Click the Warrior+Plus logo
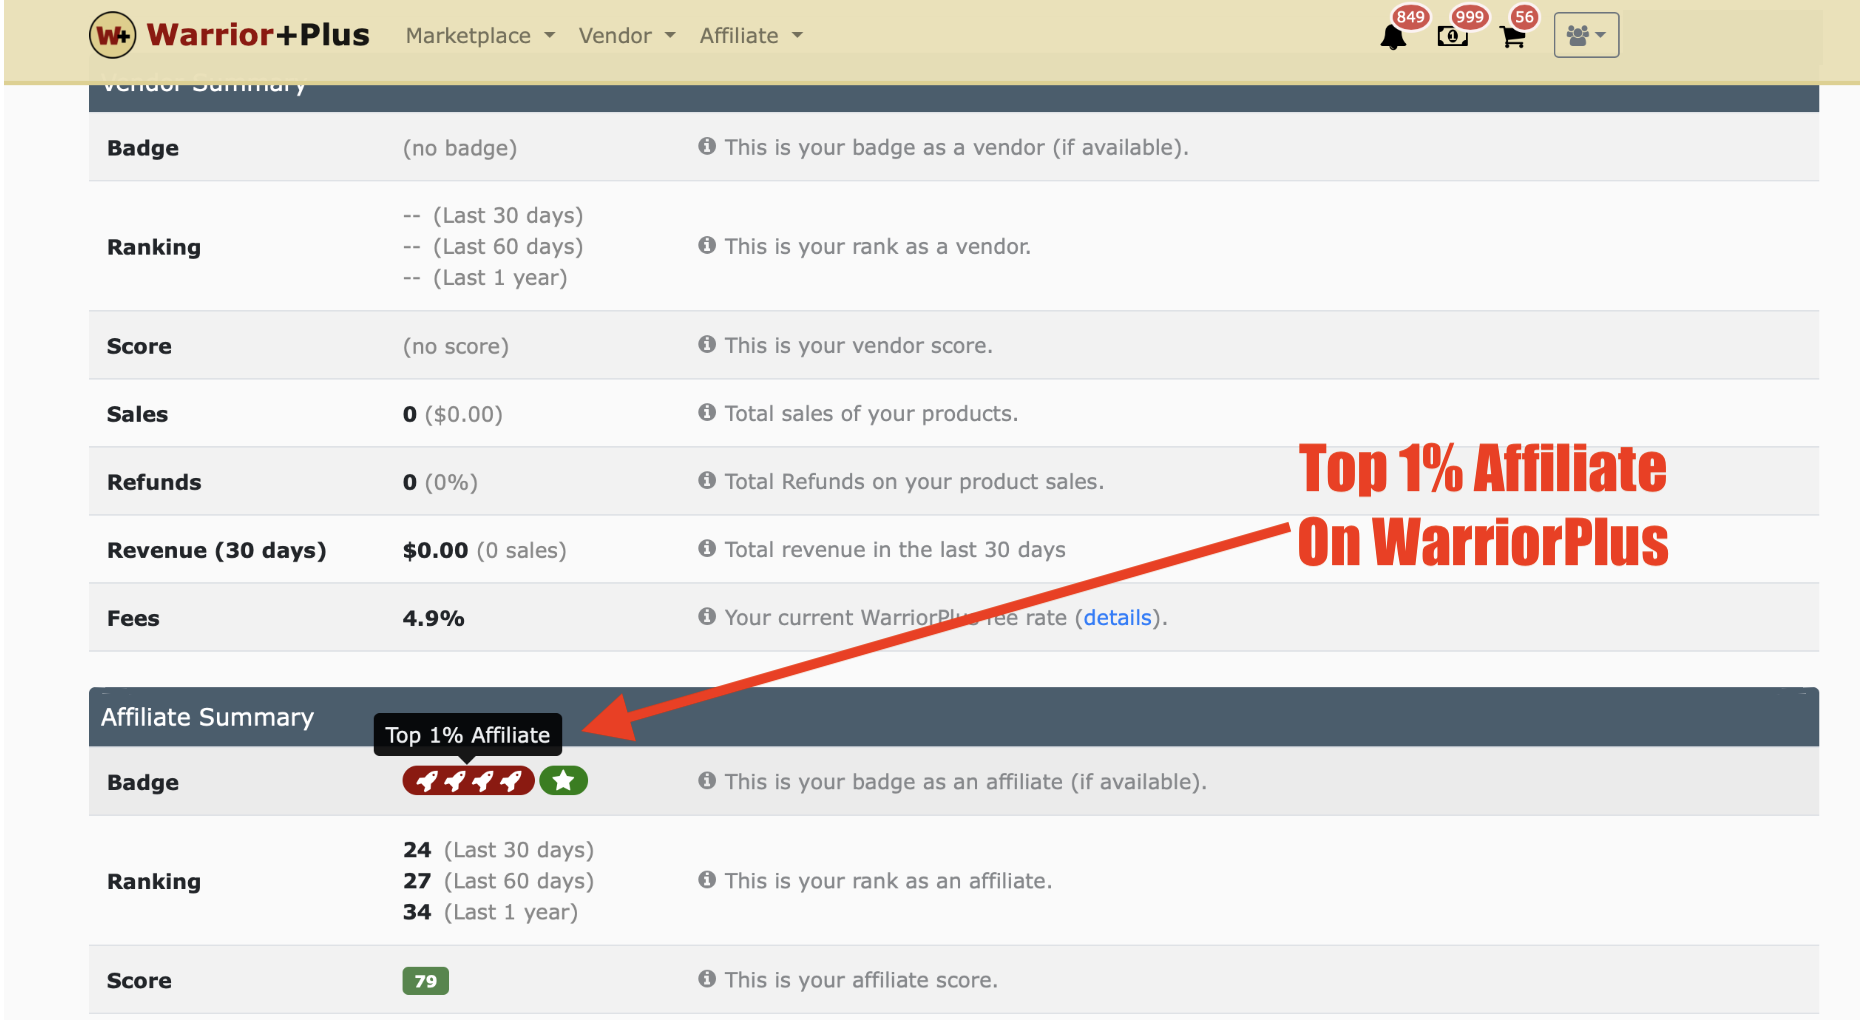 click(x=229, y=35)
